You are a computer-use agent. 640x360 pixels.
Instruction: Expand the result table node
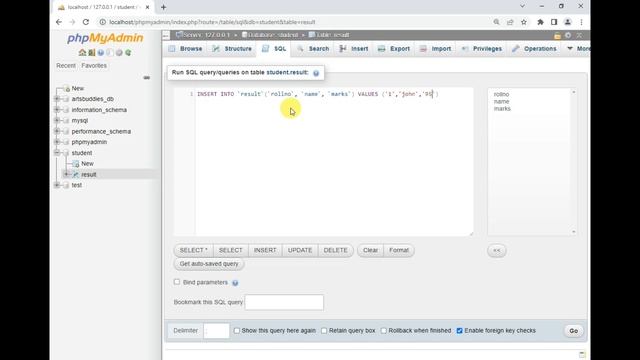click(x=66, y=174)
